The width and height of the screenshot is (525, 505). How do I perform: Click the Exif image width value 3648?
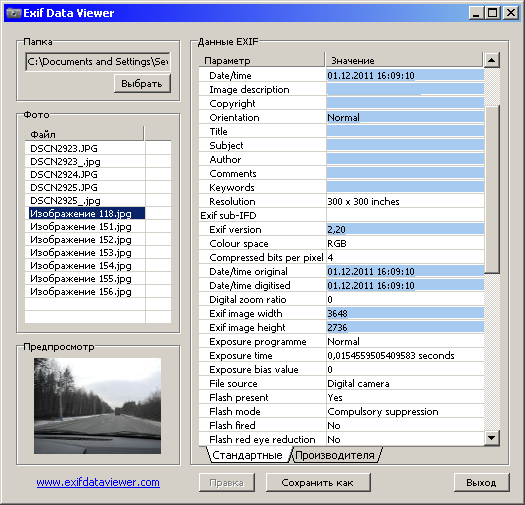(405, 313)
